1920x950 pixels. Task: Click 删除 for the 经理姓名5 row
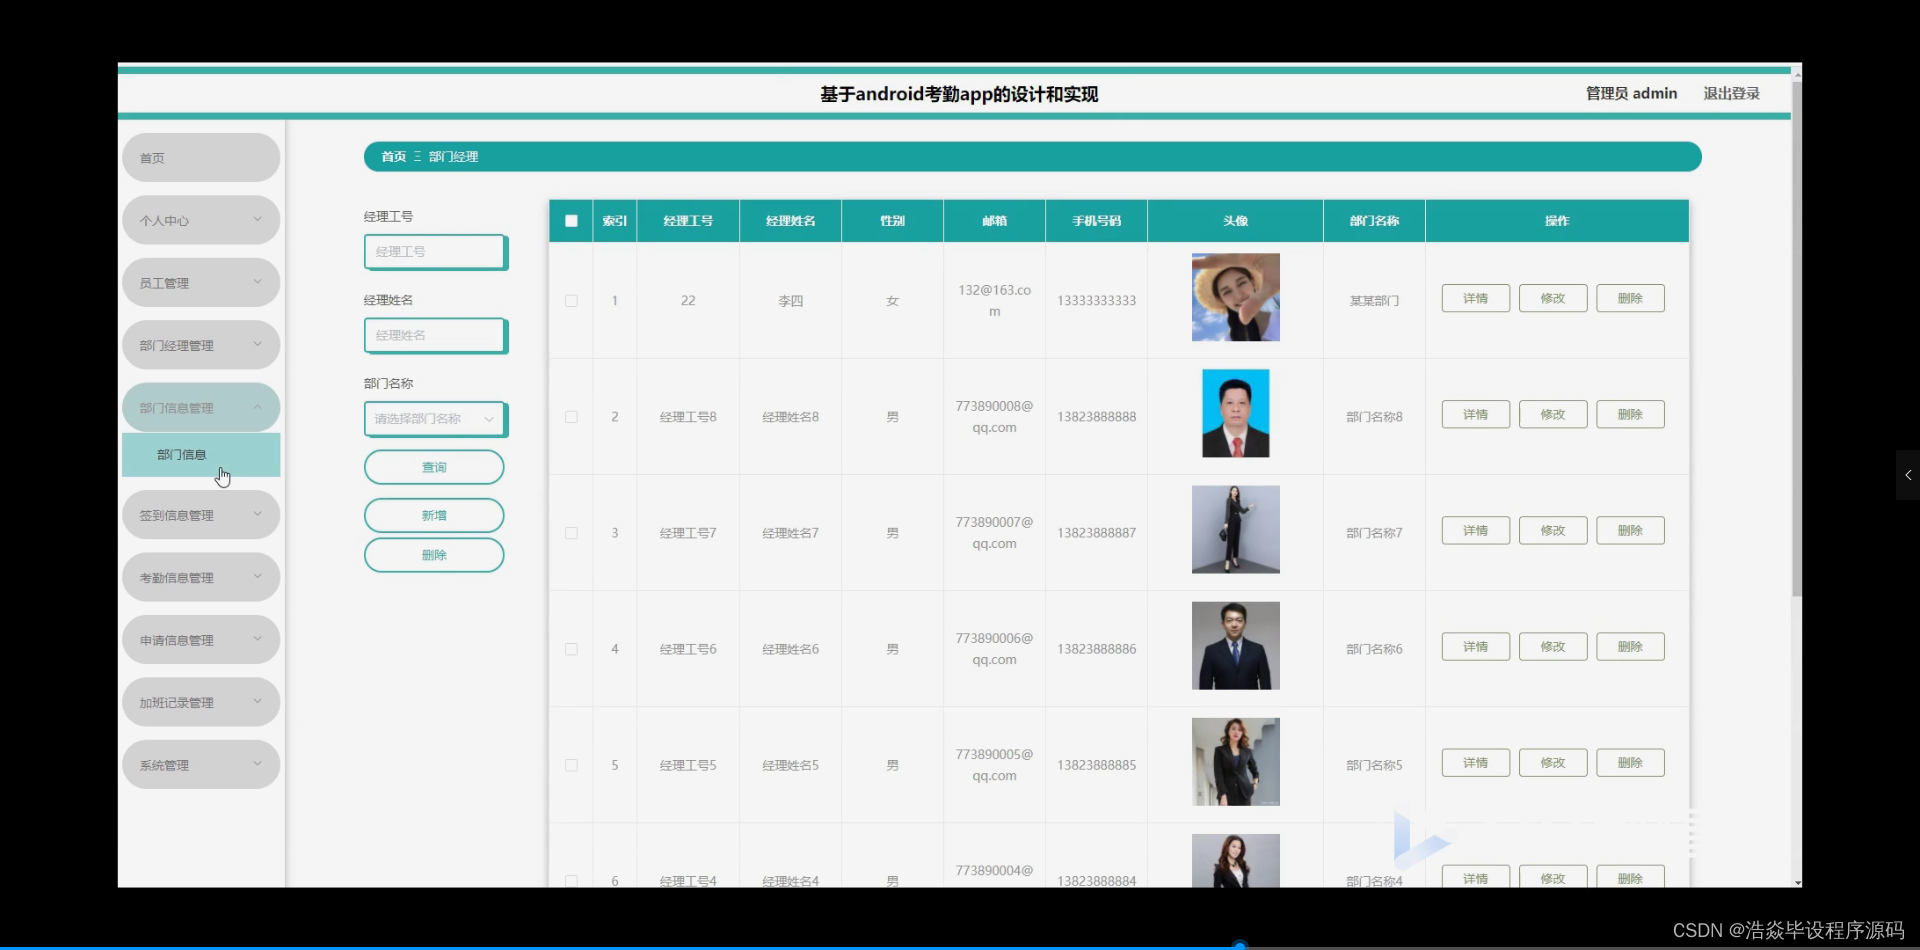[x=1630, y=761]
